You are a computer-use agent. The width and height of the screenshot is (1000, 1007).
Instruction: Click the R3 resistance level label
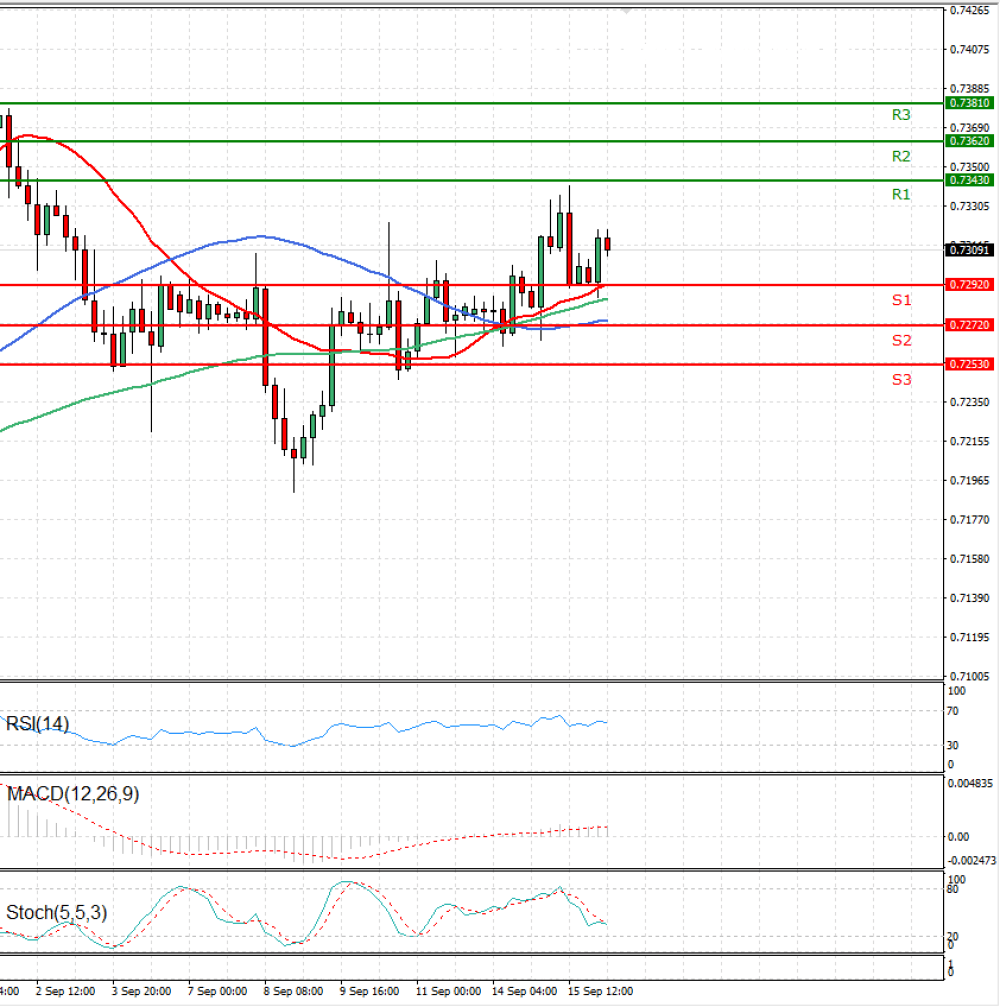(x=900, y=115)
